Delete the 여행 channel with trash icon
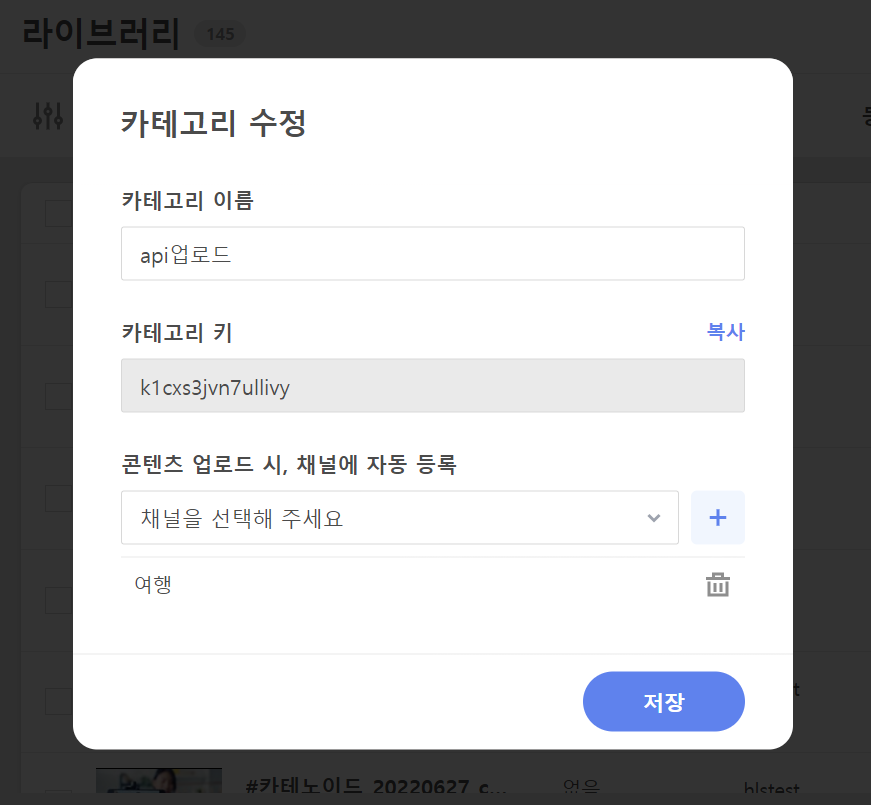Screen dimensions: 871x805 tap(717, 585)
